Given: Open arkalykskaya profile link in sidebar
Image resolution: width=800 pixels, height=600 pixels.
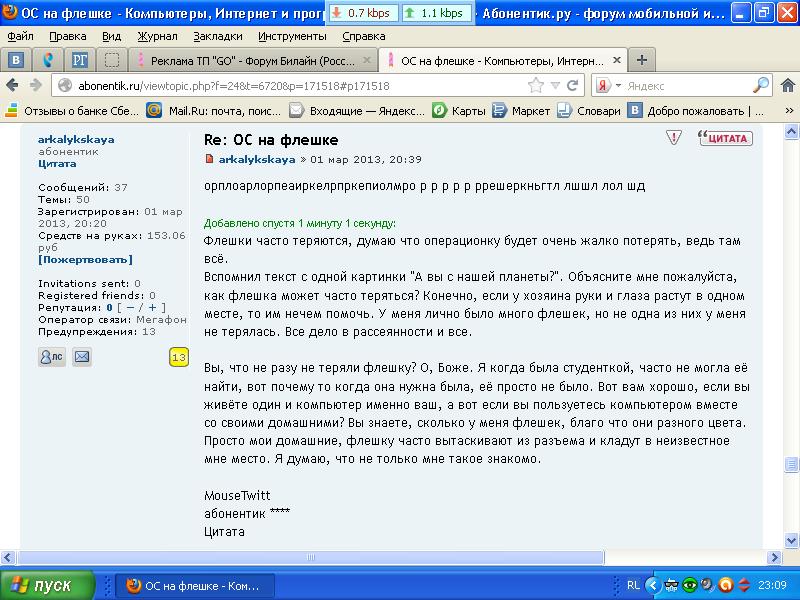Looking at the screenshot, I should click(x=76, y=140).
